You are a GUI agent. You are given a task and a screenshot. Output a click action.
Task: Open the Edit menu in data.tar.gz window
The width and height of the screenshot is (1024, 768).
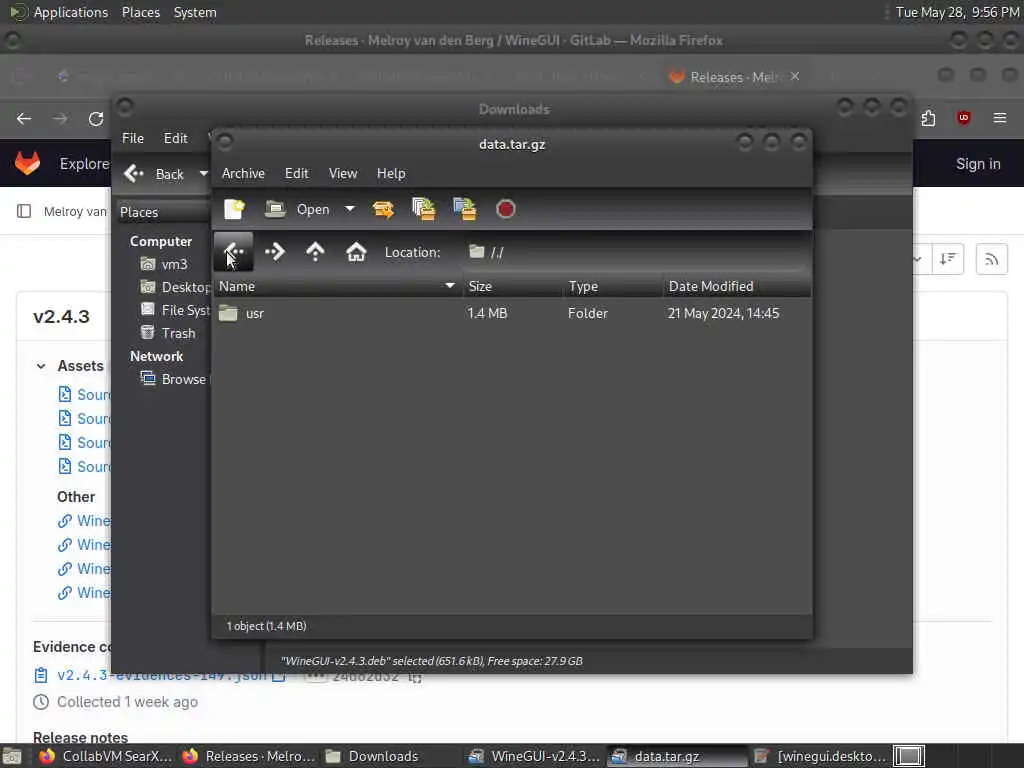point(296,174)
